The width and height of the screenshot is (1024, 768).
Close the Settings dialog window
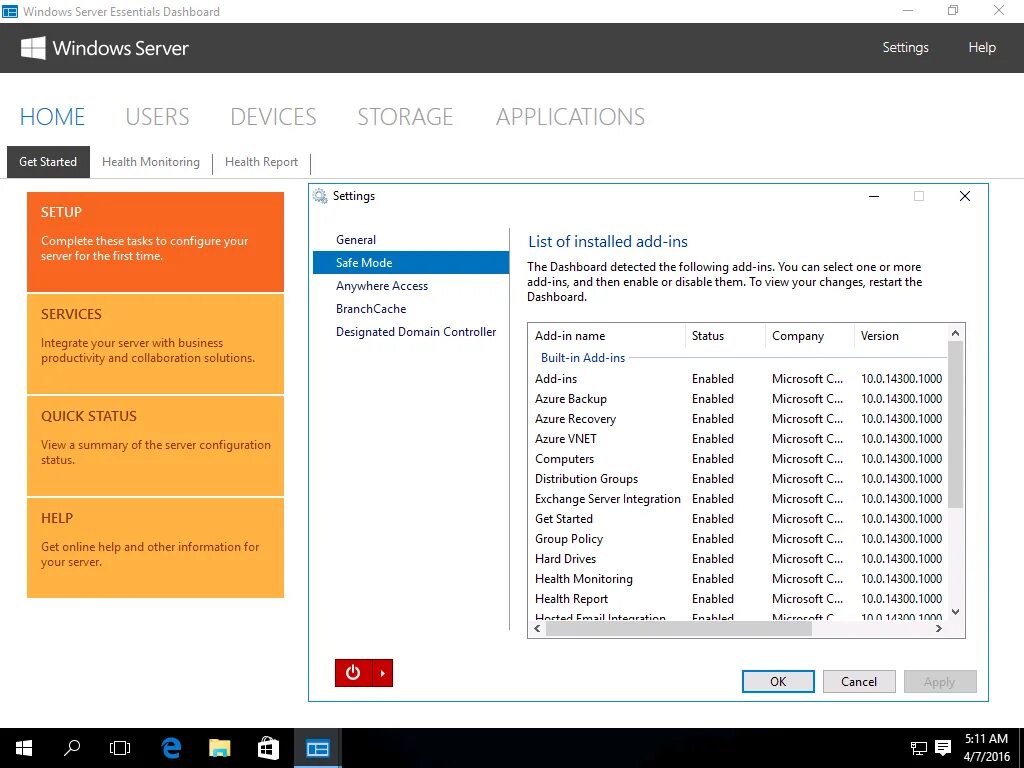click(965, 196)
